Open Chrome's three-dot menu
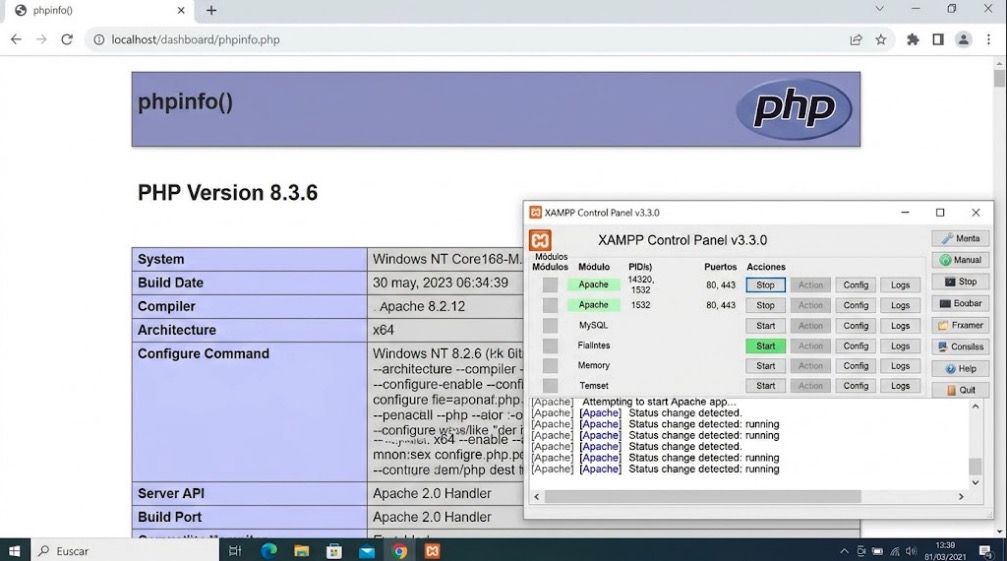This screenshot has height=561, width=1007. click(988, 40)
